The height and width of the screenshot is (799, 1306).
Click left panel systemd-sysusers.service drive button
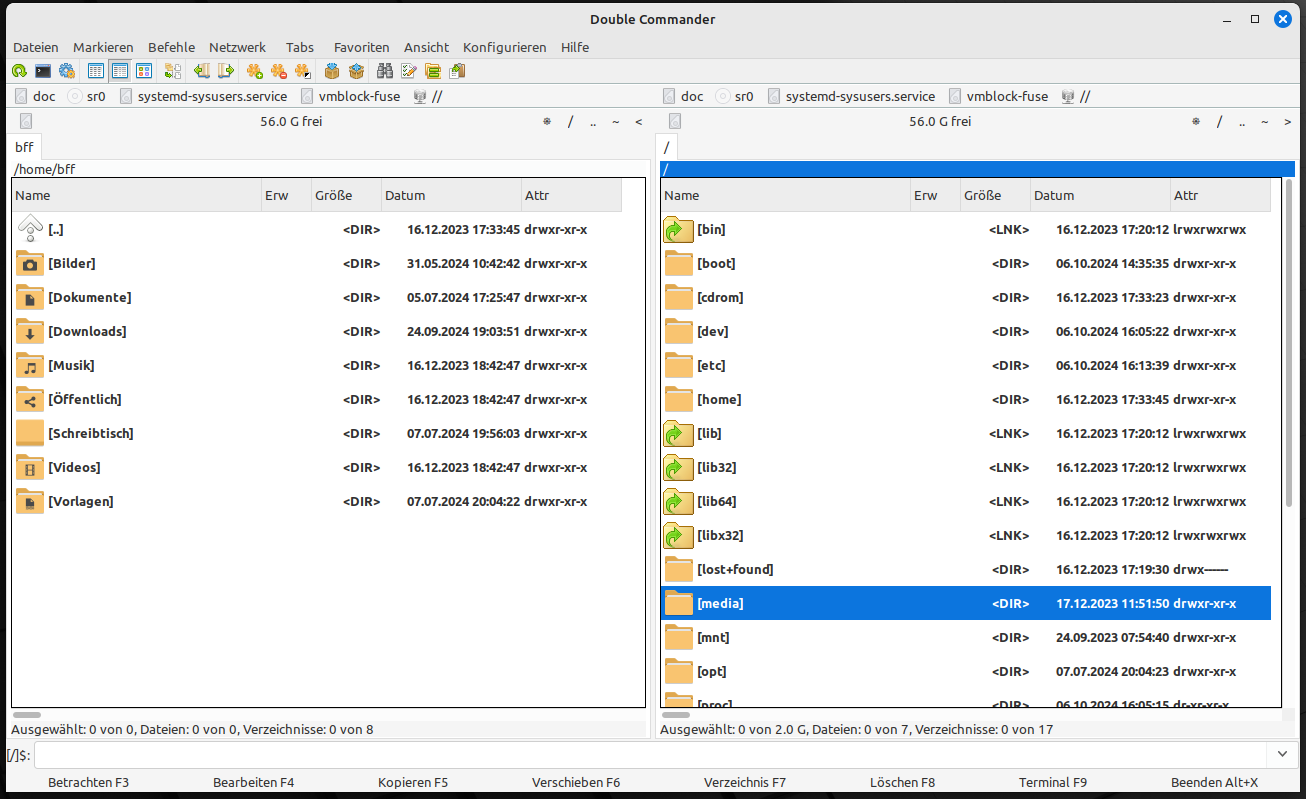point(203,97)
